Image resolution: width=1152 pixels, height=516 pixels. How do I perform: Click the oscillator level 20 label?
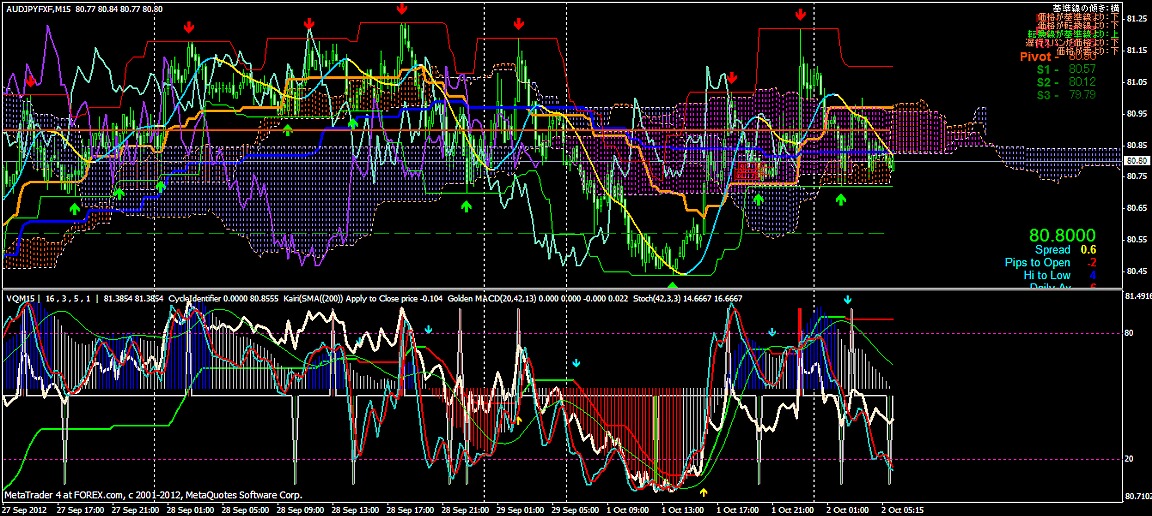point(1128,459)
